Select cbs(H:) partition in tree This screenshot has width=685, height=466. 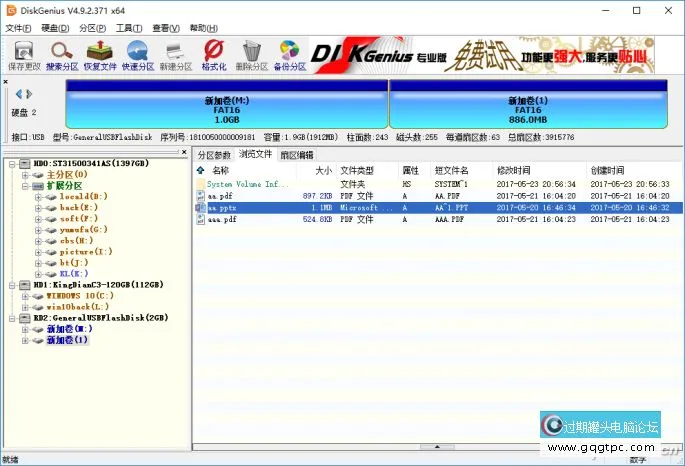pos(76,241)
